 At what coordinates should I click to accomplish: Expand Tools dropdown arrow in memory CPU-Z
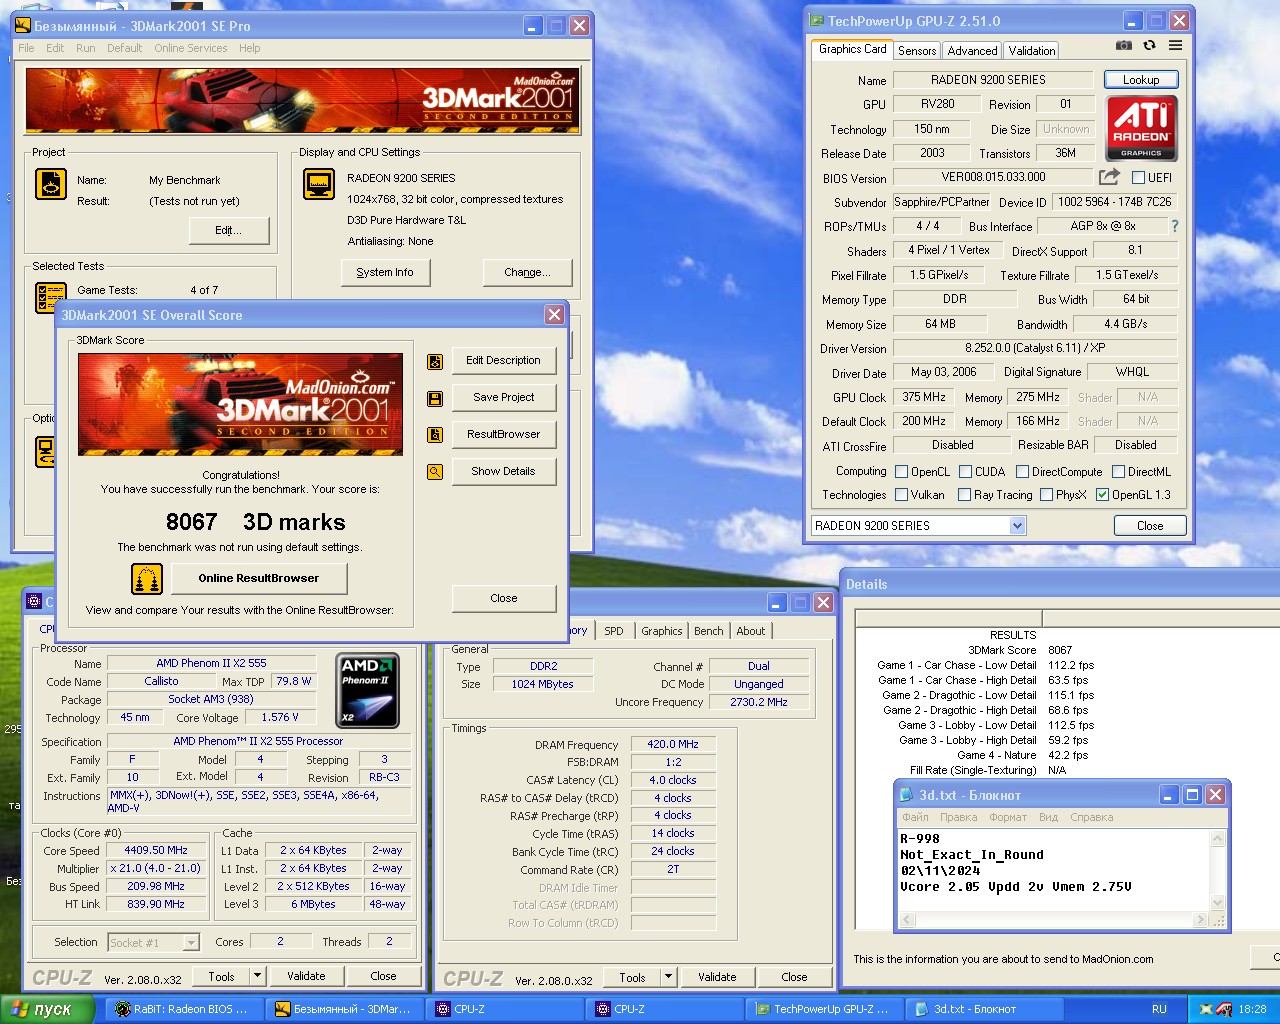[668, 977]
